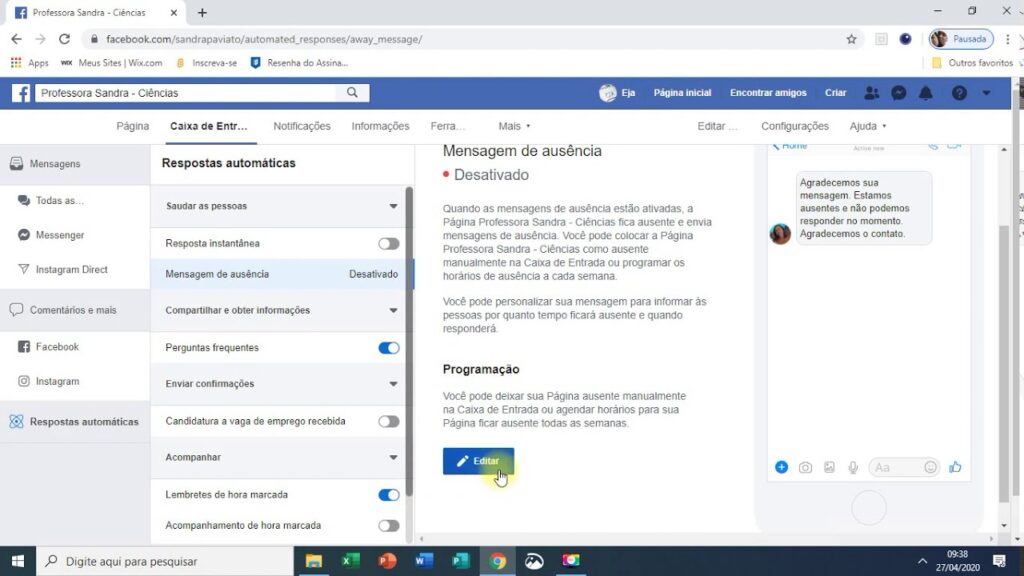The image size is (1024, 576).
Task: Select Mensagem de ausência row
Action: click(281, 274)
